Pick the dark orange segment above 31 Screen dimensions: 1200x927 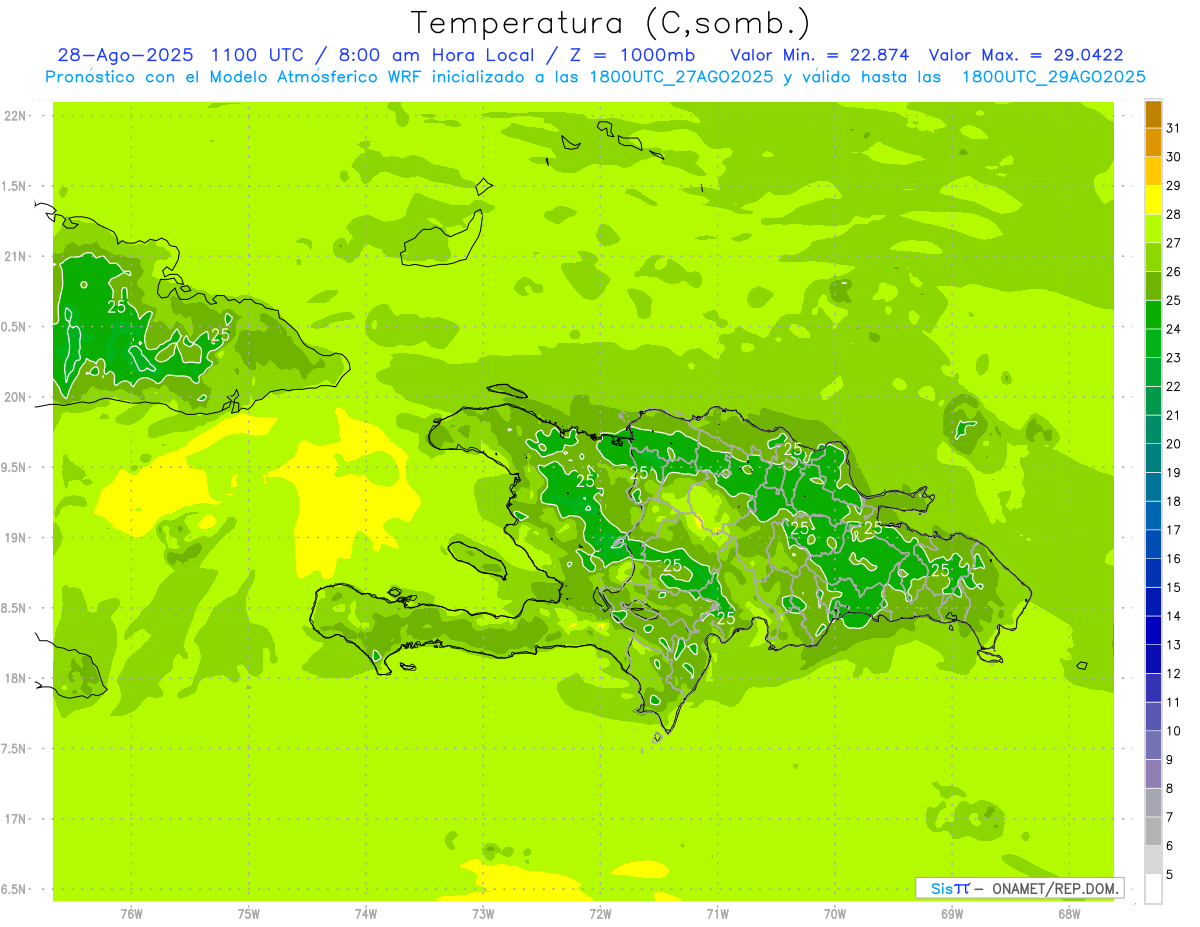point(1153,114)
